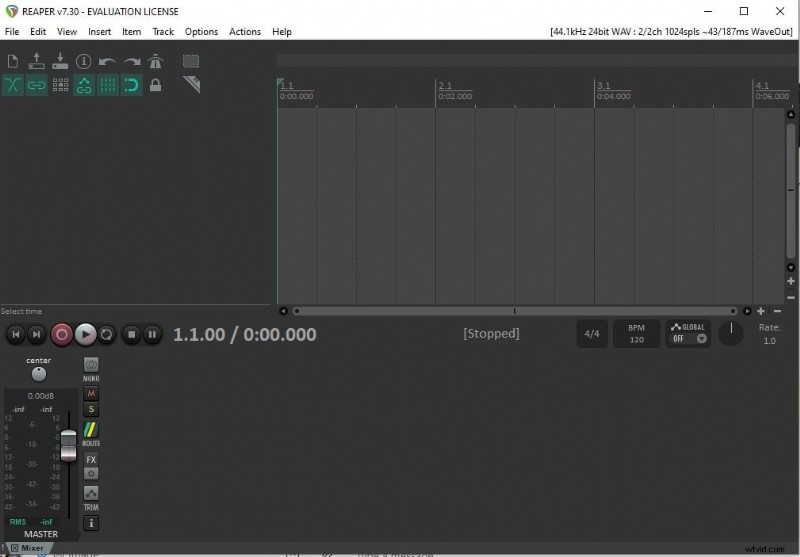Viewport: 800px width, 557px height.
Task: Click the Stop transport button
Action: (131, 335)
